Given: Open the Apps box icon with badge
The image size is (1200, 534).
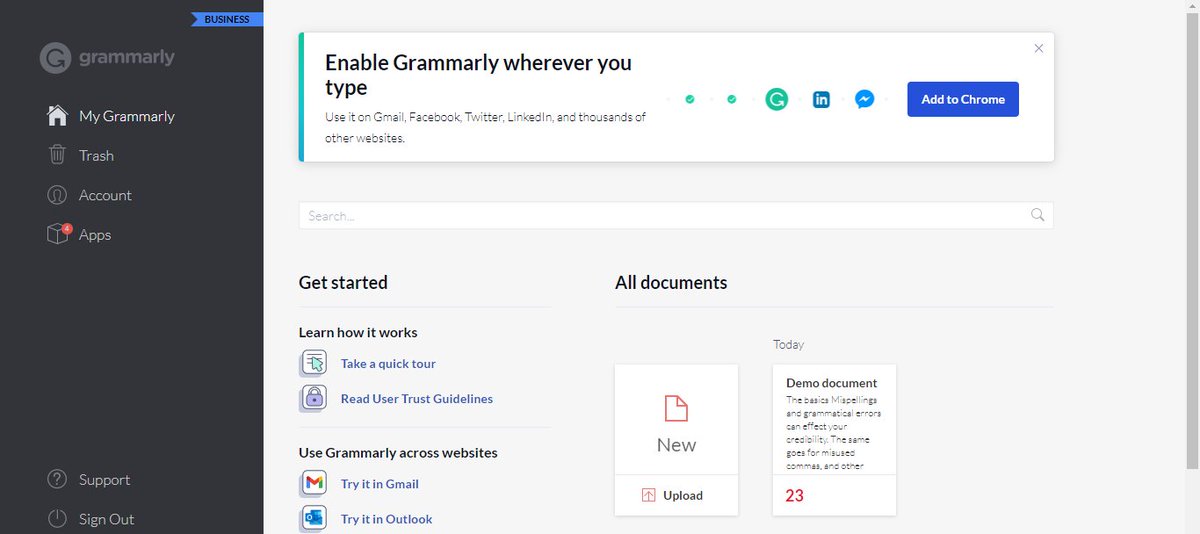Looking at the screenshot, I should tap(58, 234).
